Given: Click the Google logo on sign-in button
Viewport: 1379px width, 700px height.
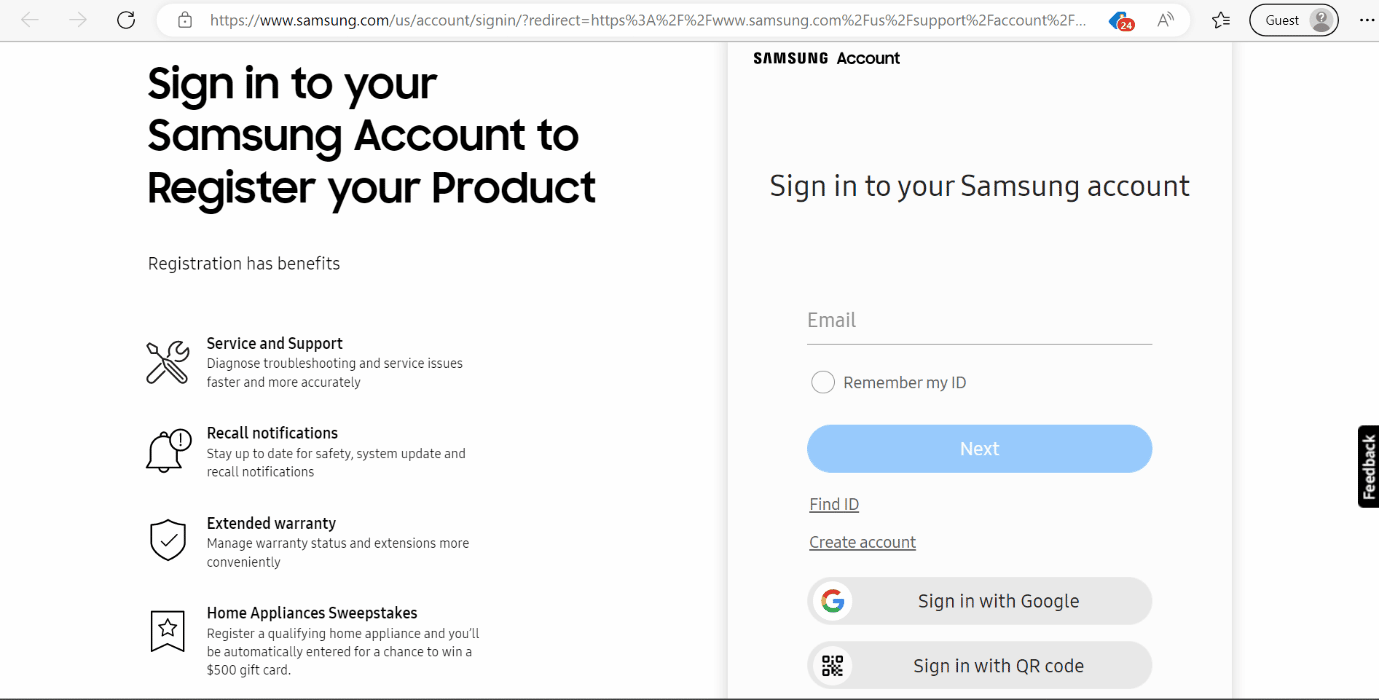Looking at the screenshot, I should pos(833,600).
